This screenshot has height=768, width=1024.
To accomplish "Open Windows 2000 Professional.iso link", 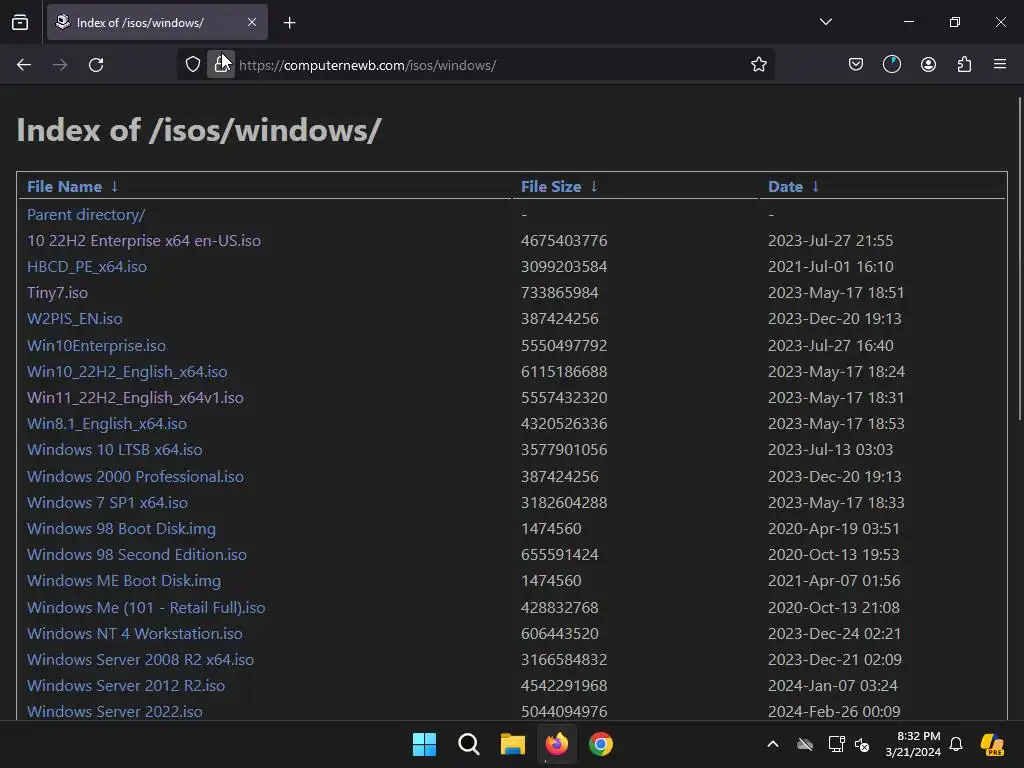I will point(135,476).
